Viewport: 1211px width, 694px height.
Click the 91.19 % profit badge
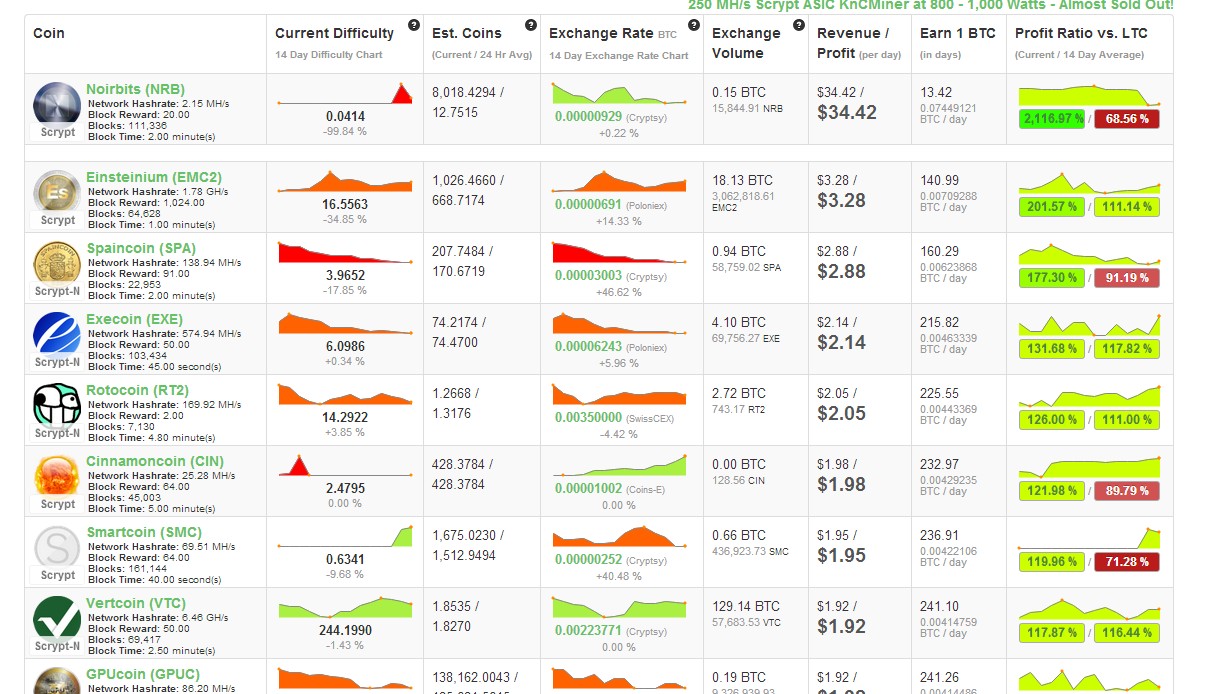[x=1127, y=278]
